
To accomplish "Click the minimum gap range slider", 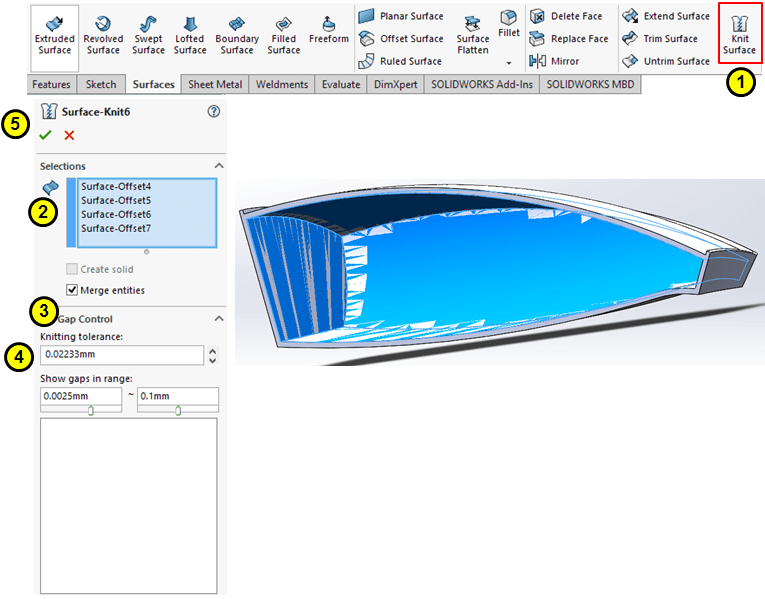I will pyautogui.click(x=91, y=410).
